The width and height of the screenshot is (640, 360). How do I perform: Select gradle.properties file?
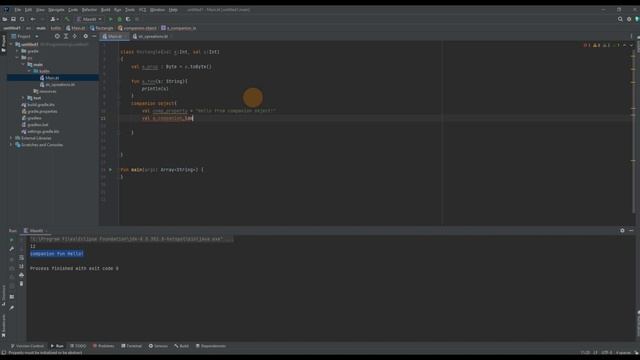[x=39, y=111]
